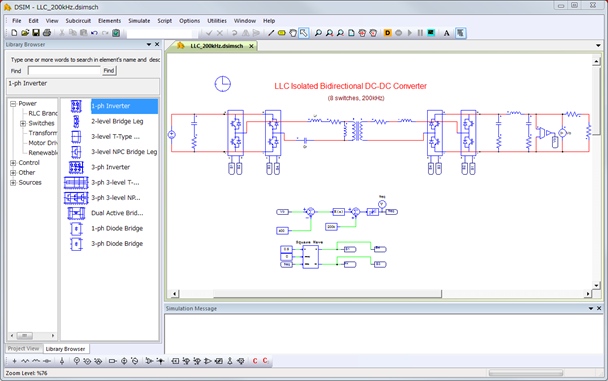Viewport: 608px width, 381px height.
Task: Add a voltage probe from bottom toolbar
Action: [76, 361]
